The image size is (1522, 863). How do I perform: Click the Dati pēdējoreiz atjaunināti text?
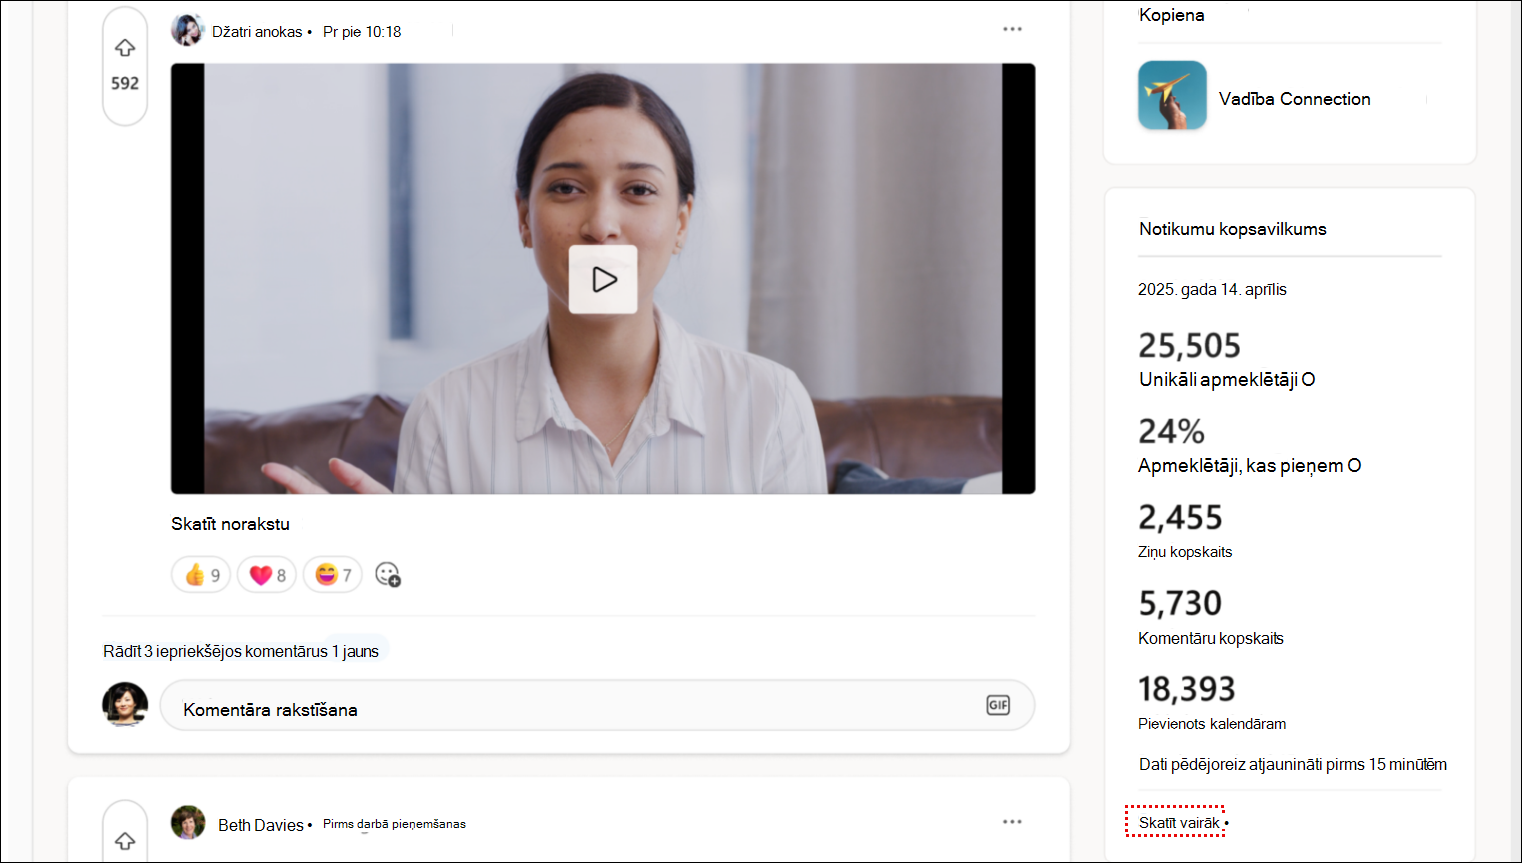tap(1293, 765)
